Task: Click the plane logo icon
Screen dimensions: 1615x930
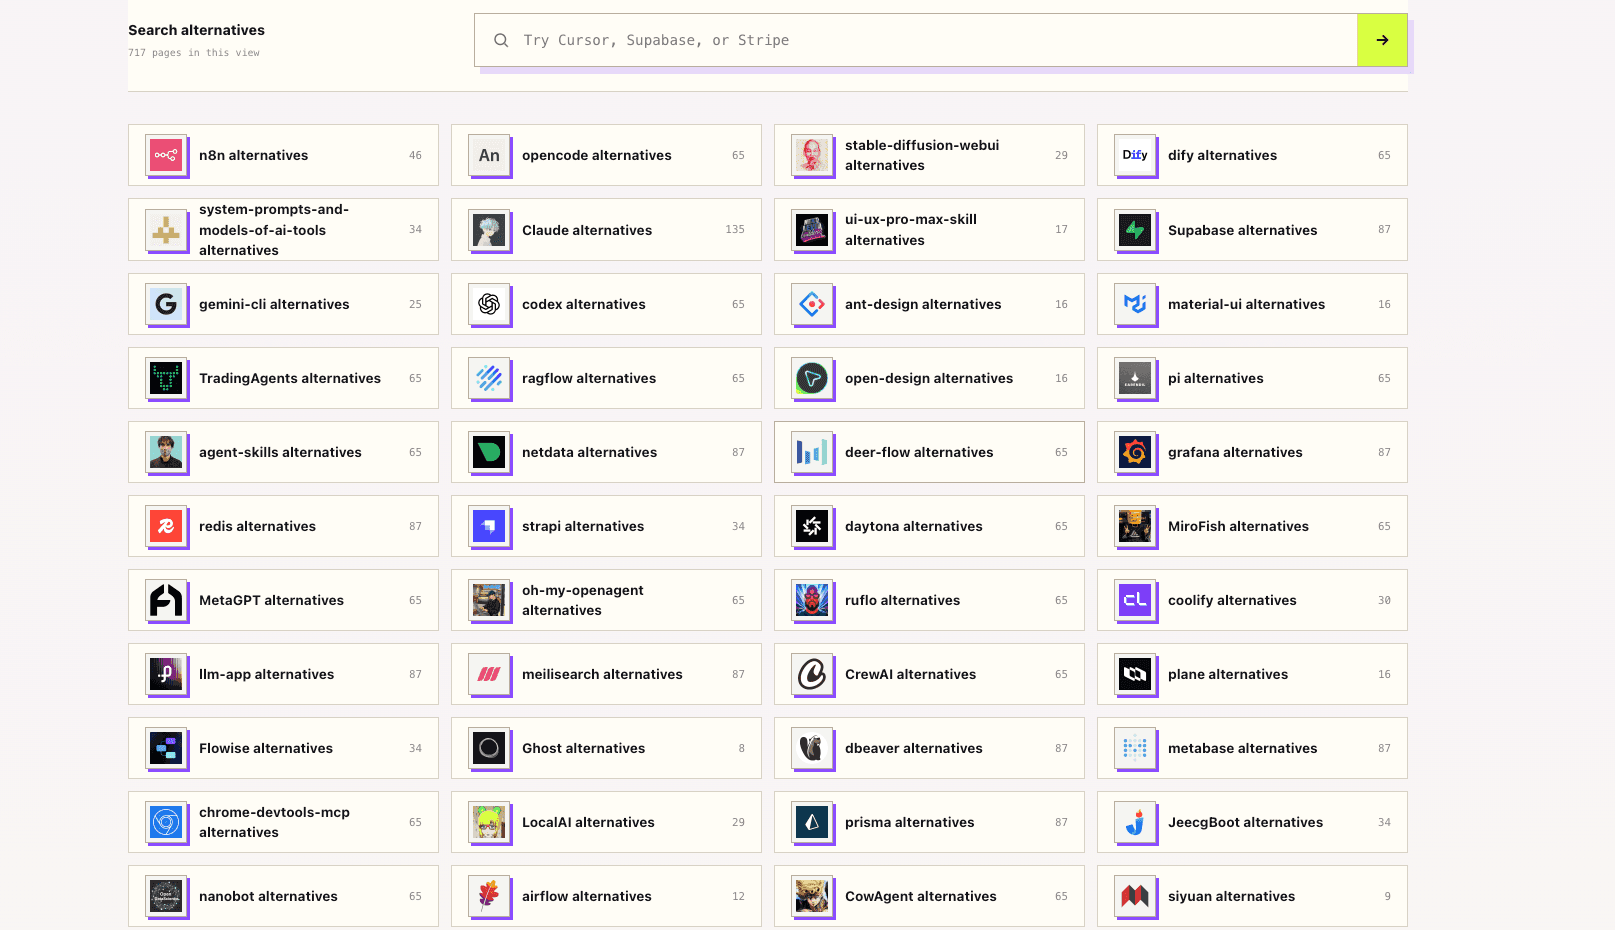Action: [x=1135, y=674]
